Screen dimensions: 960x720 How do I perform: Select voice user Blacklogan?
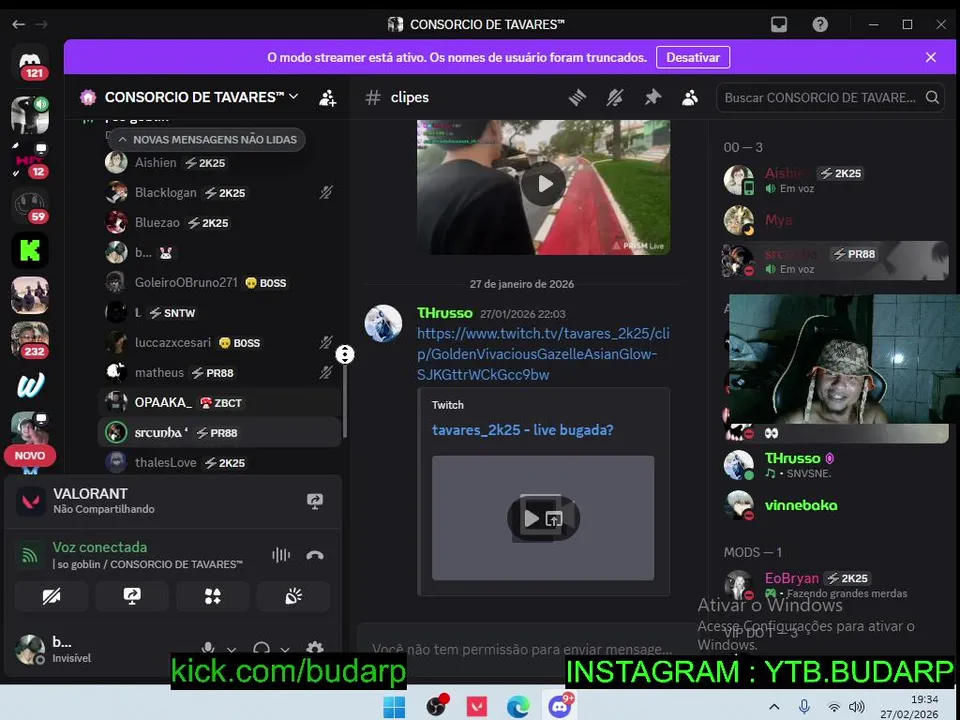(x=219, y=193)
